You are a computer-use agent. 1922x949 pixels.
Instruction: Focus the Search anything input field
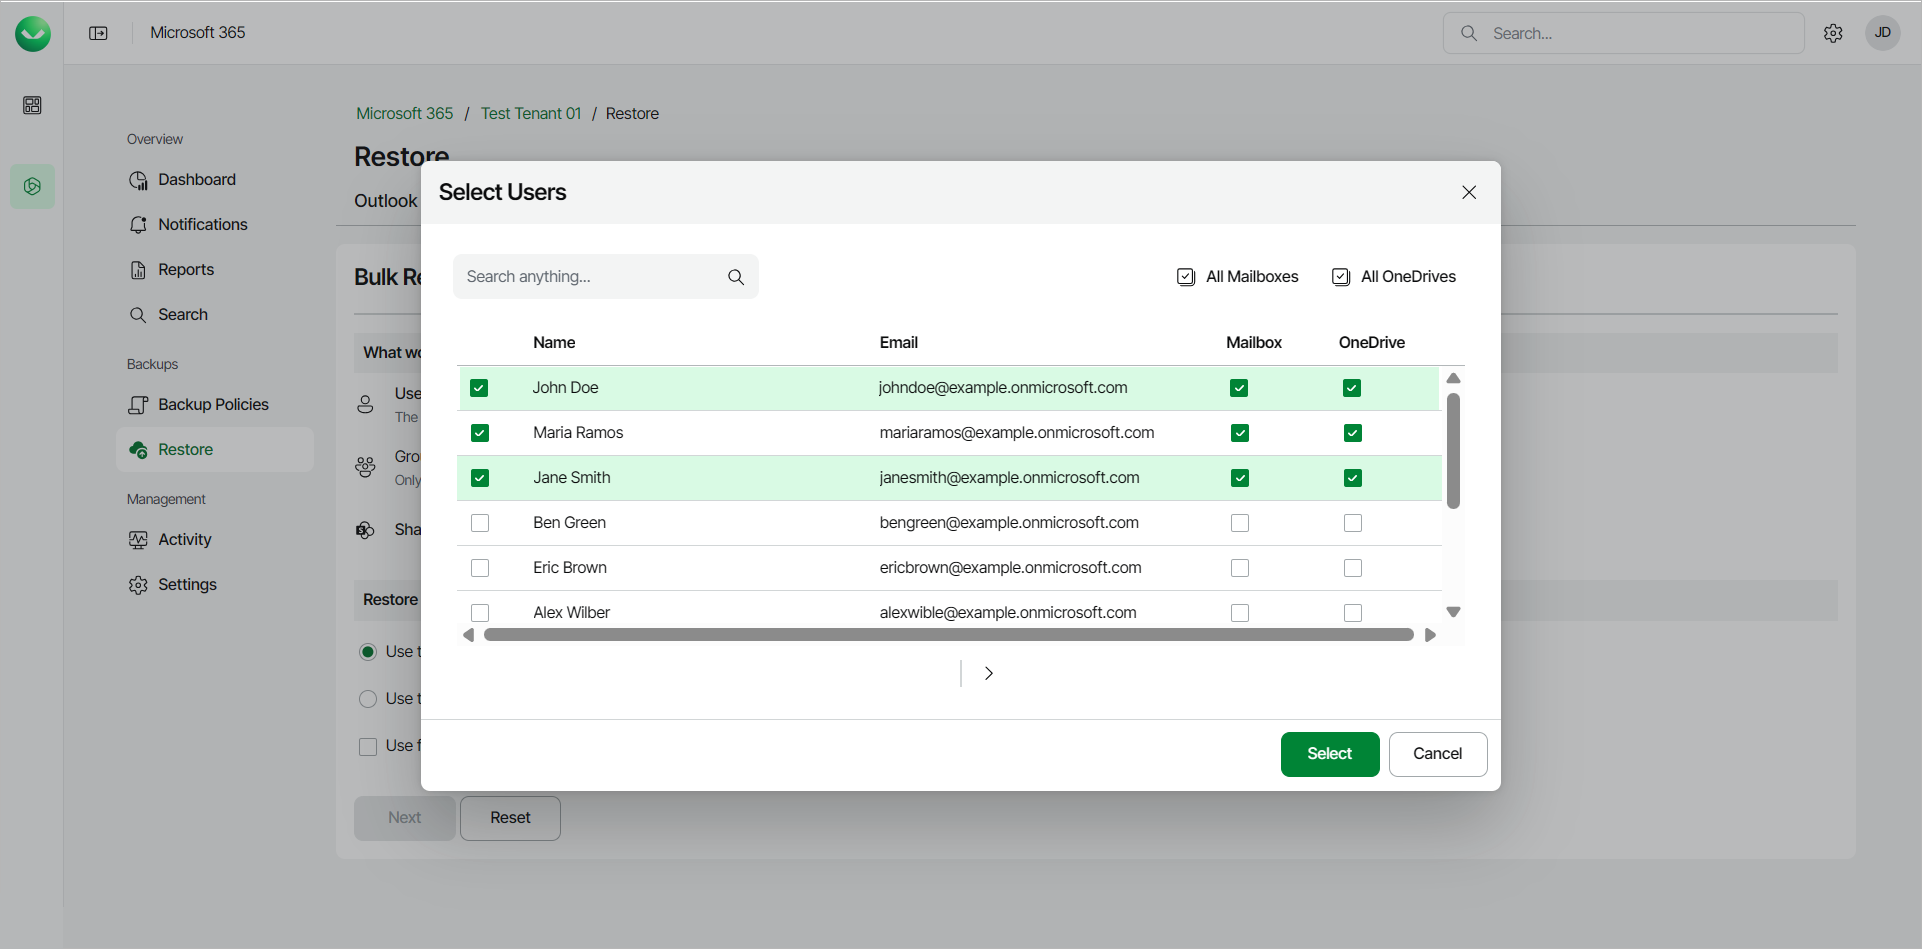[x=590, y=277]
